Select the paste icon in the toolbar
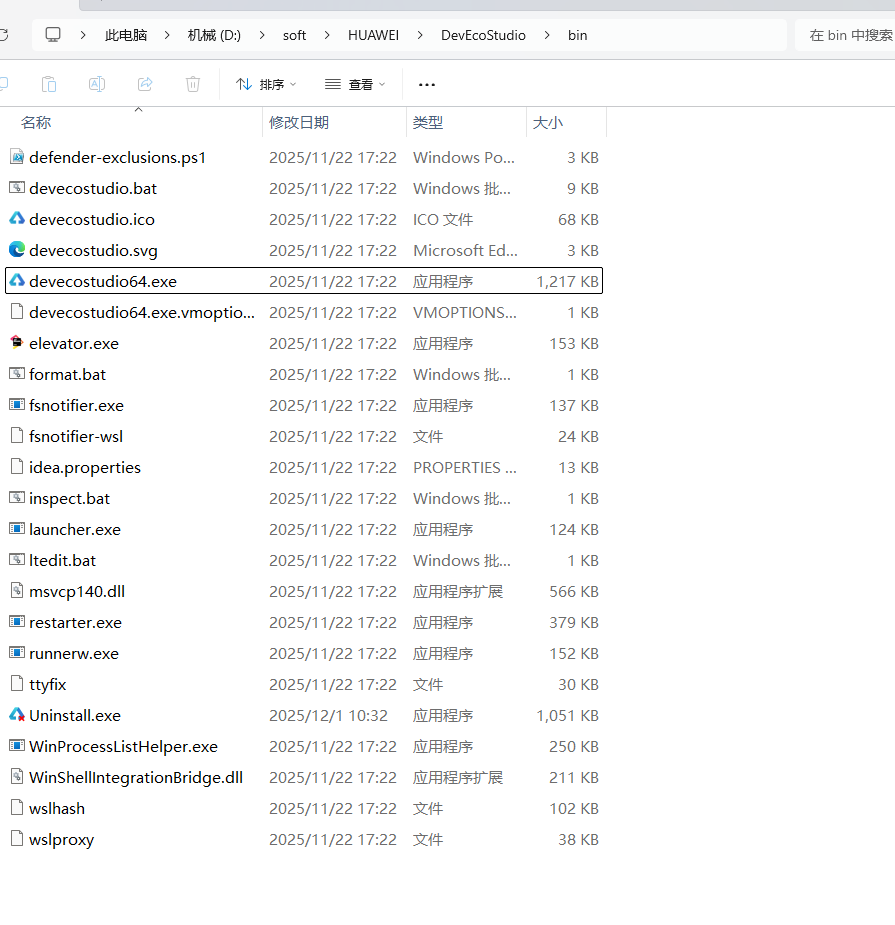Screen dimensions: 895x925 click(x=48, y=84)
